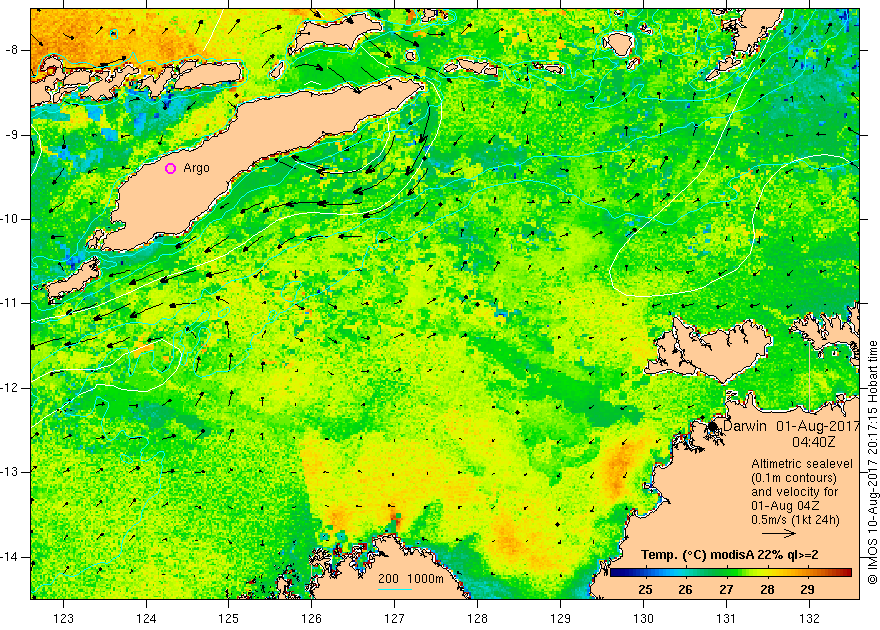Viewport: 880px width, 630px height.
Task: Click the cyan bathymetry legend line sample
Action: click(395, 588)
